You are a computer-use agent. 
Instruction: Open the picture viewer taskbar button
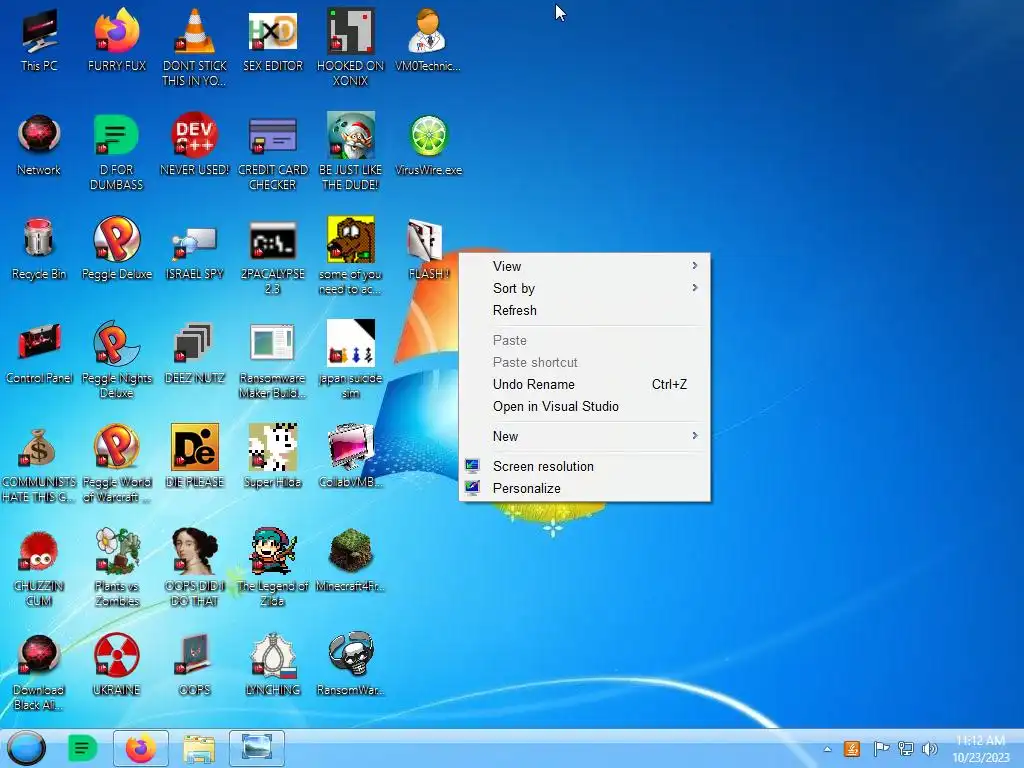(x=257, y=748)
